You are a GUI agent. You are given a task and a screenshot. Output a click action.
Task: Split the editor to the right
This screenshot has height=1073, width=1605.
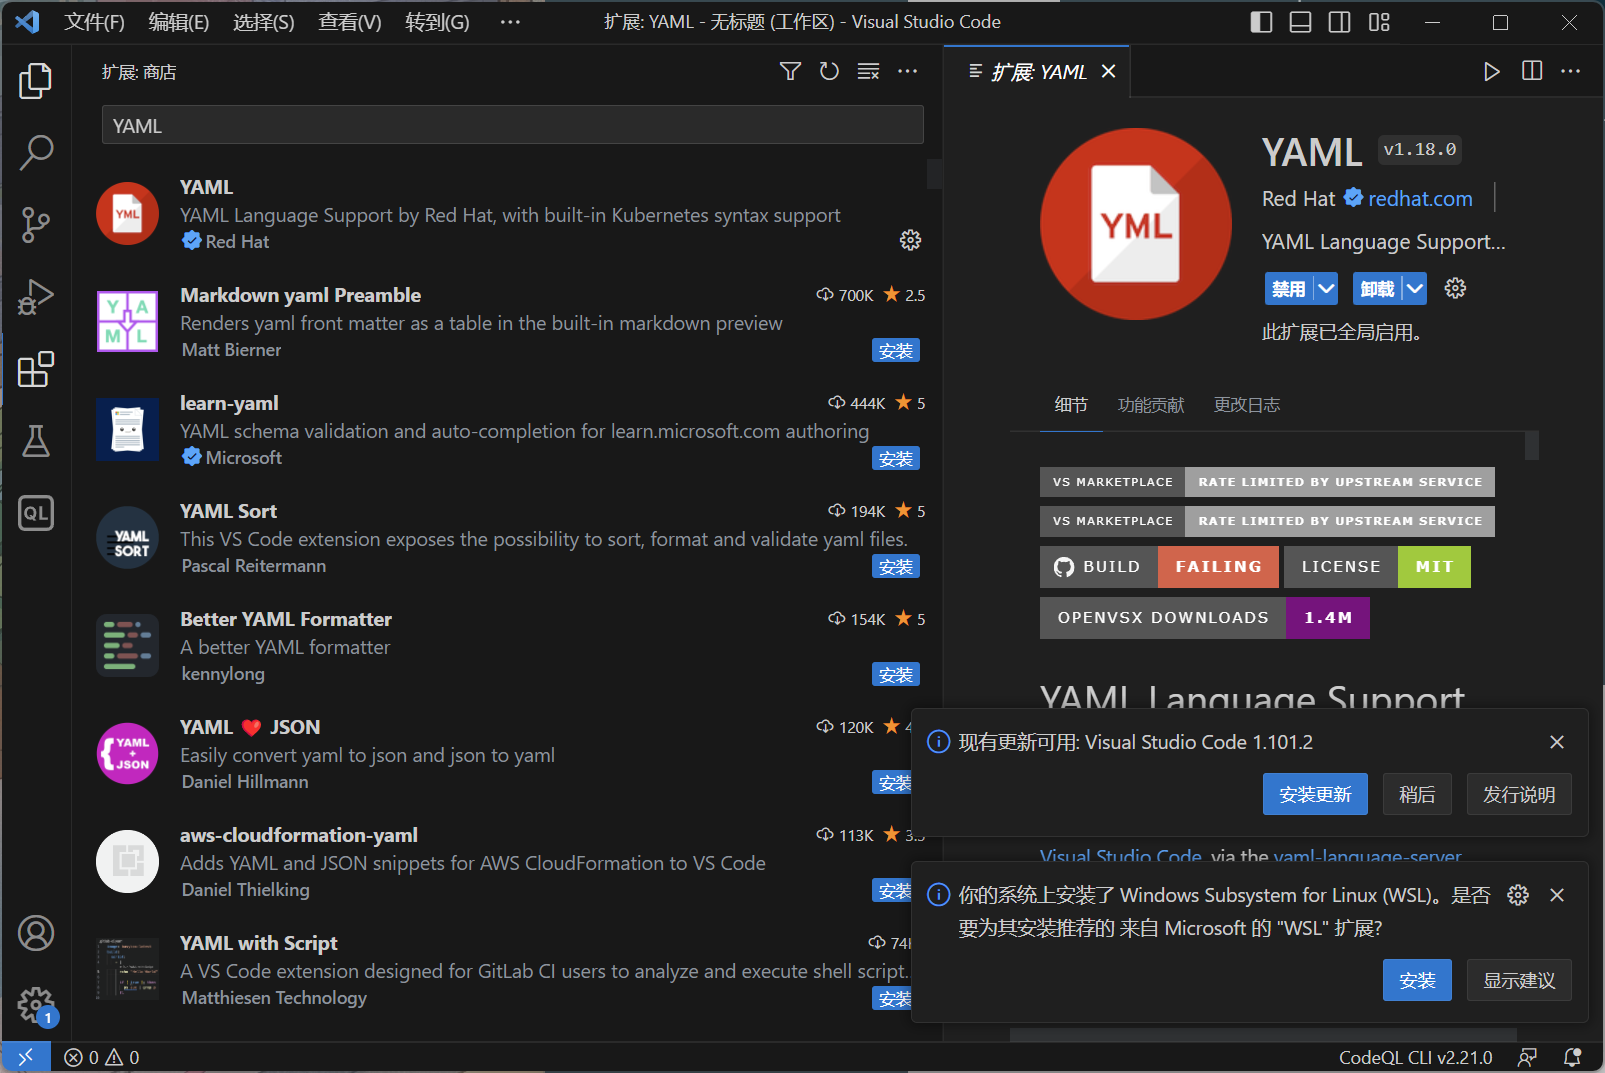coord(1532,71)
